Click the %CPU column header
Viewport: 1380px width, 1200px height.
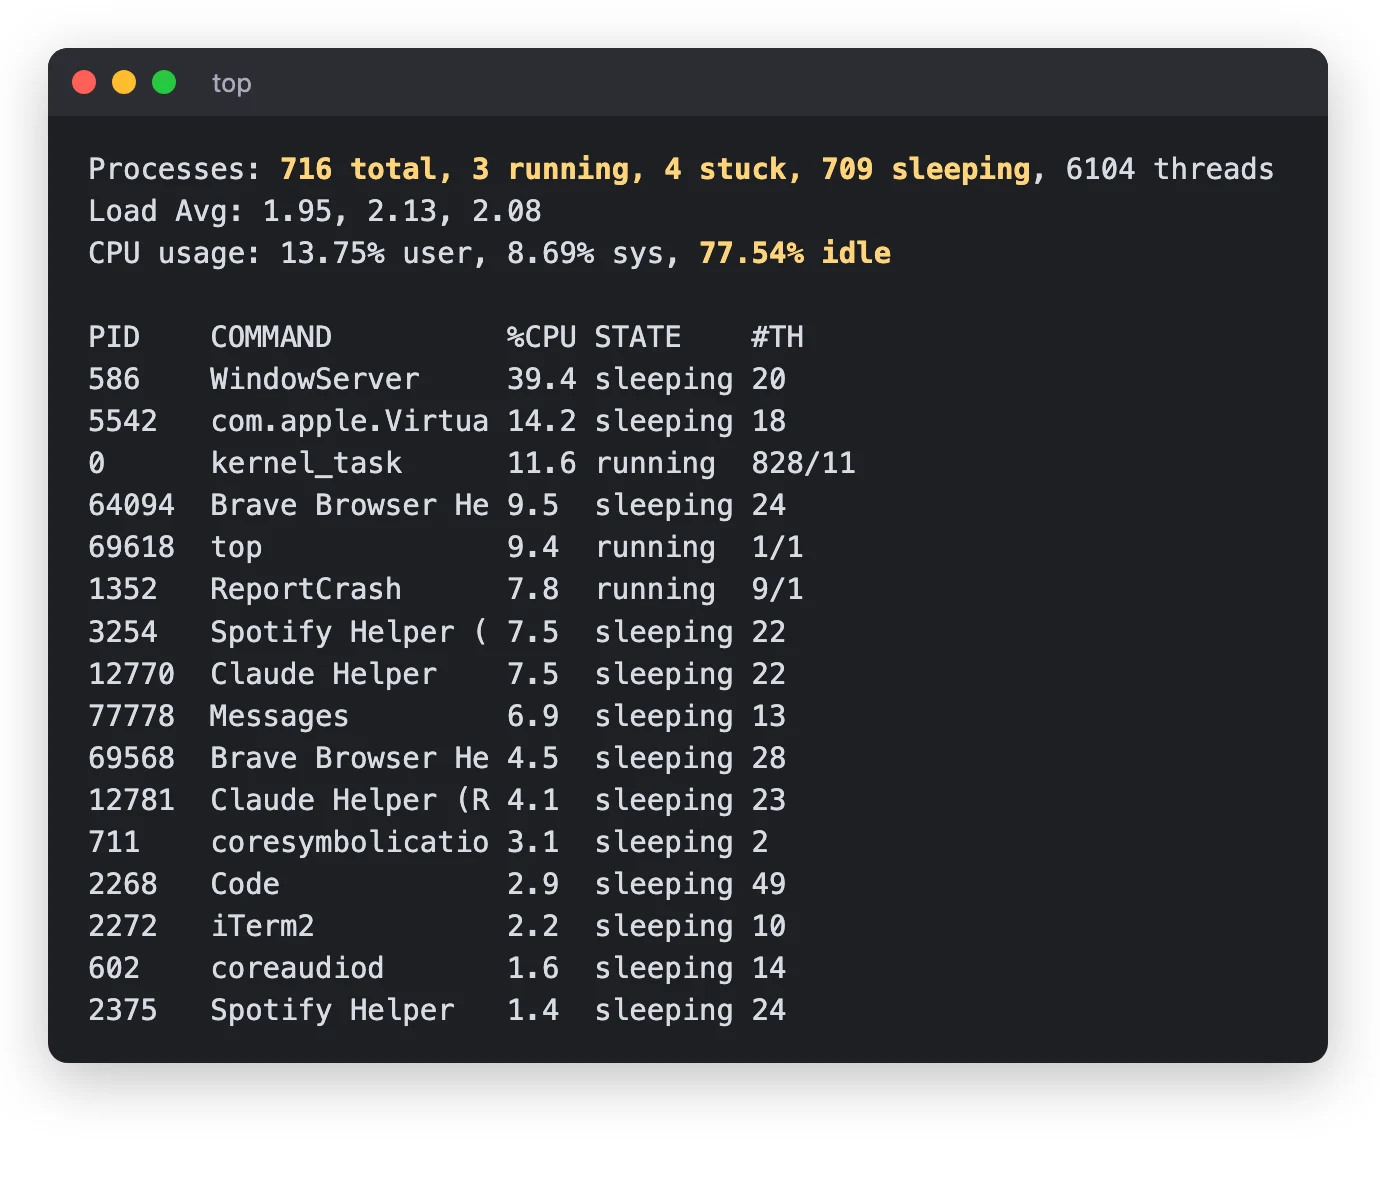coord(541,337)
